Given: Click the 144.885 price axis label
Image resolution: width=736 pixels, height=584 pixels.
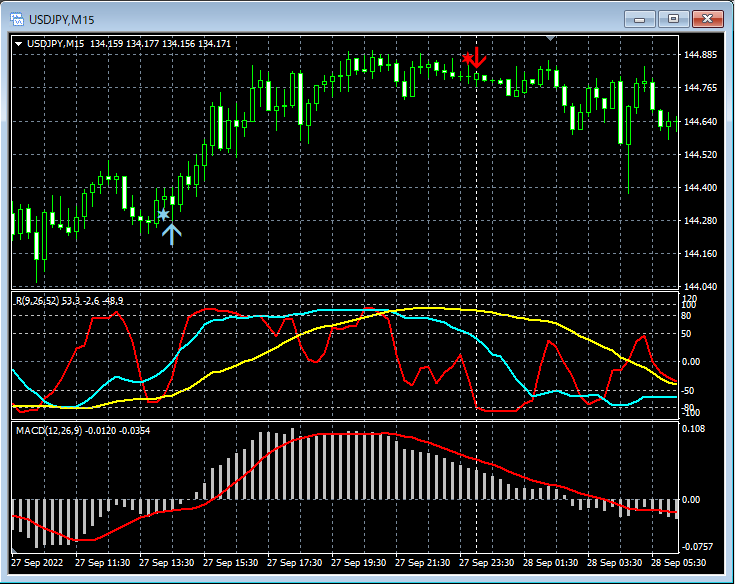Looking at the screenshot, I should [701, 55].
